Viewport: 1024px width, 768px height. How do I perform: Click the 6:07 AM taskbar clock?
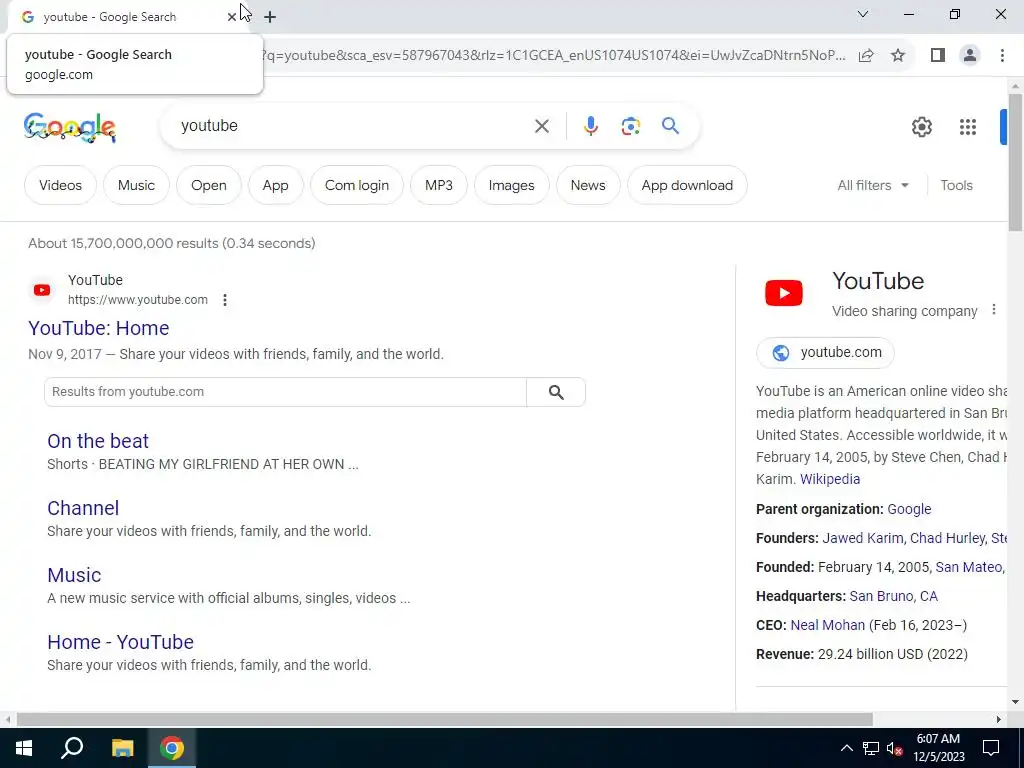tap(938, 748)
